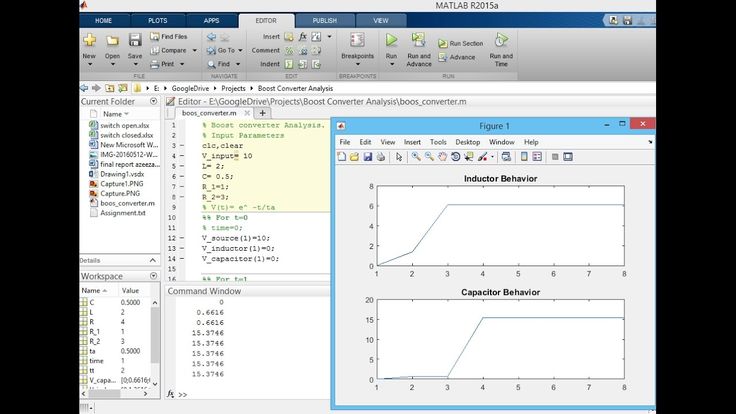Click Save icon in Figure toolbar

368,157
